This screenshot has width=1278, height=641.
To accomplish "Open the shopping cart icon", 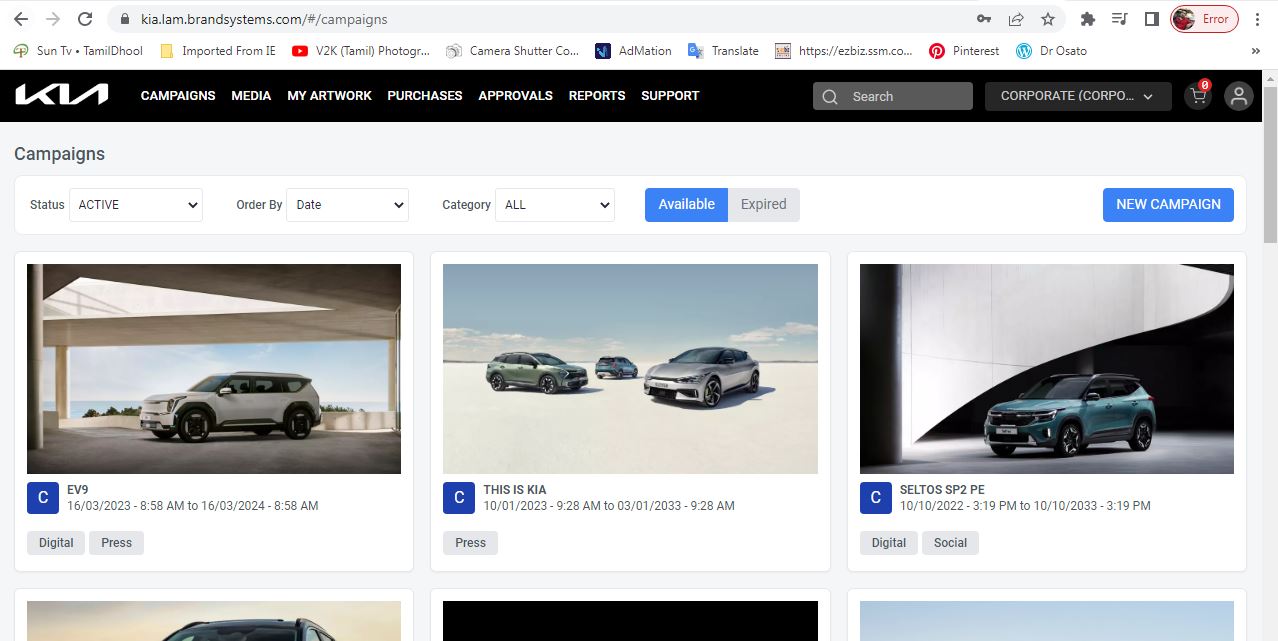I will 1197,96.
